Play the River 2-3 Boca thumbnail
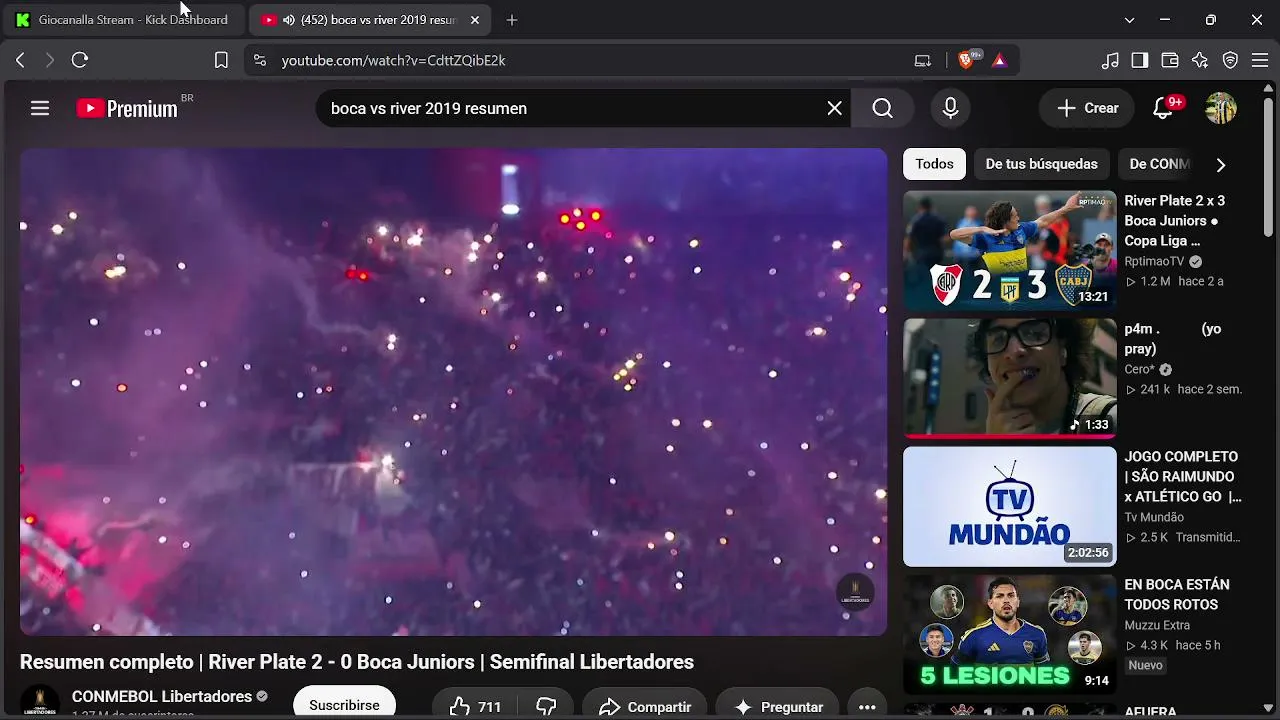The image size is (1280, 720). coord(1009,251)
